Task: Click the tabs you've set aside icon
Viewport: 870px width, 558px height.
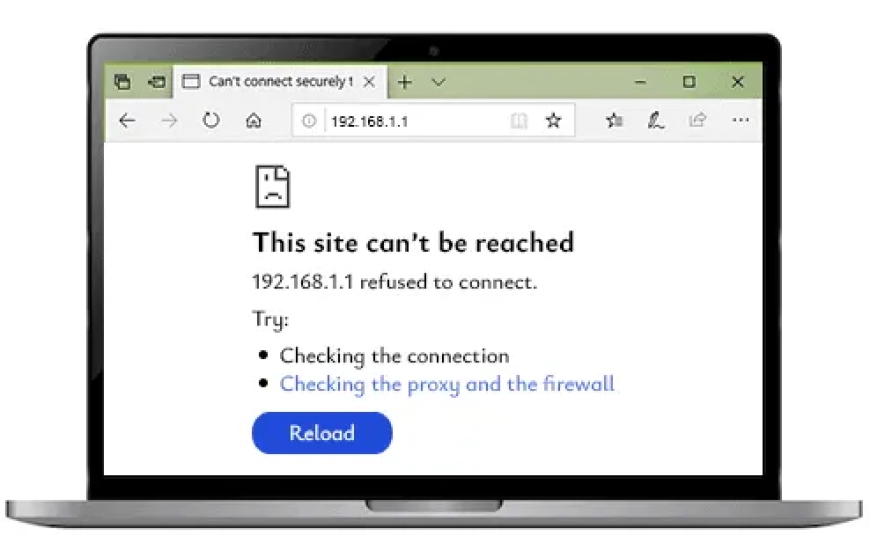Action: [x=122, y=82]
